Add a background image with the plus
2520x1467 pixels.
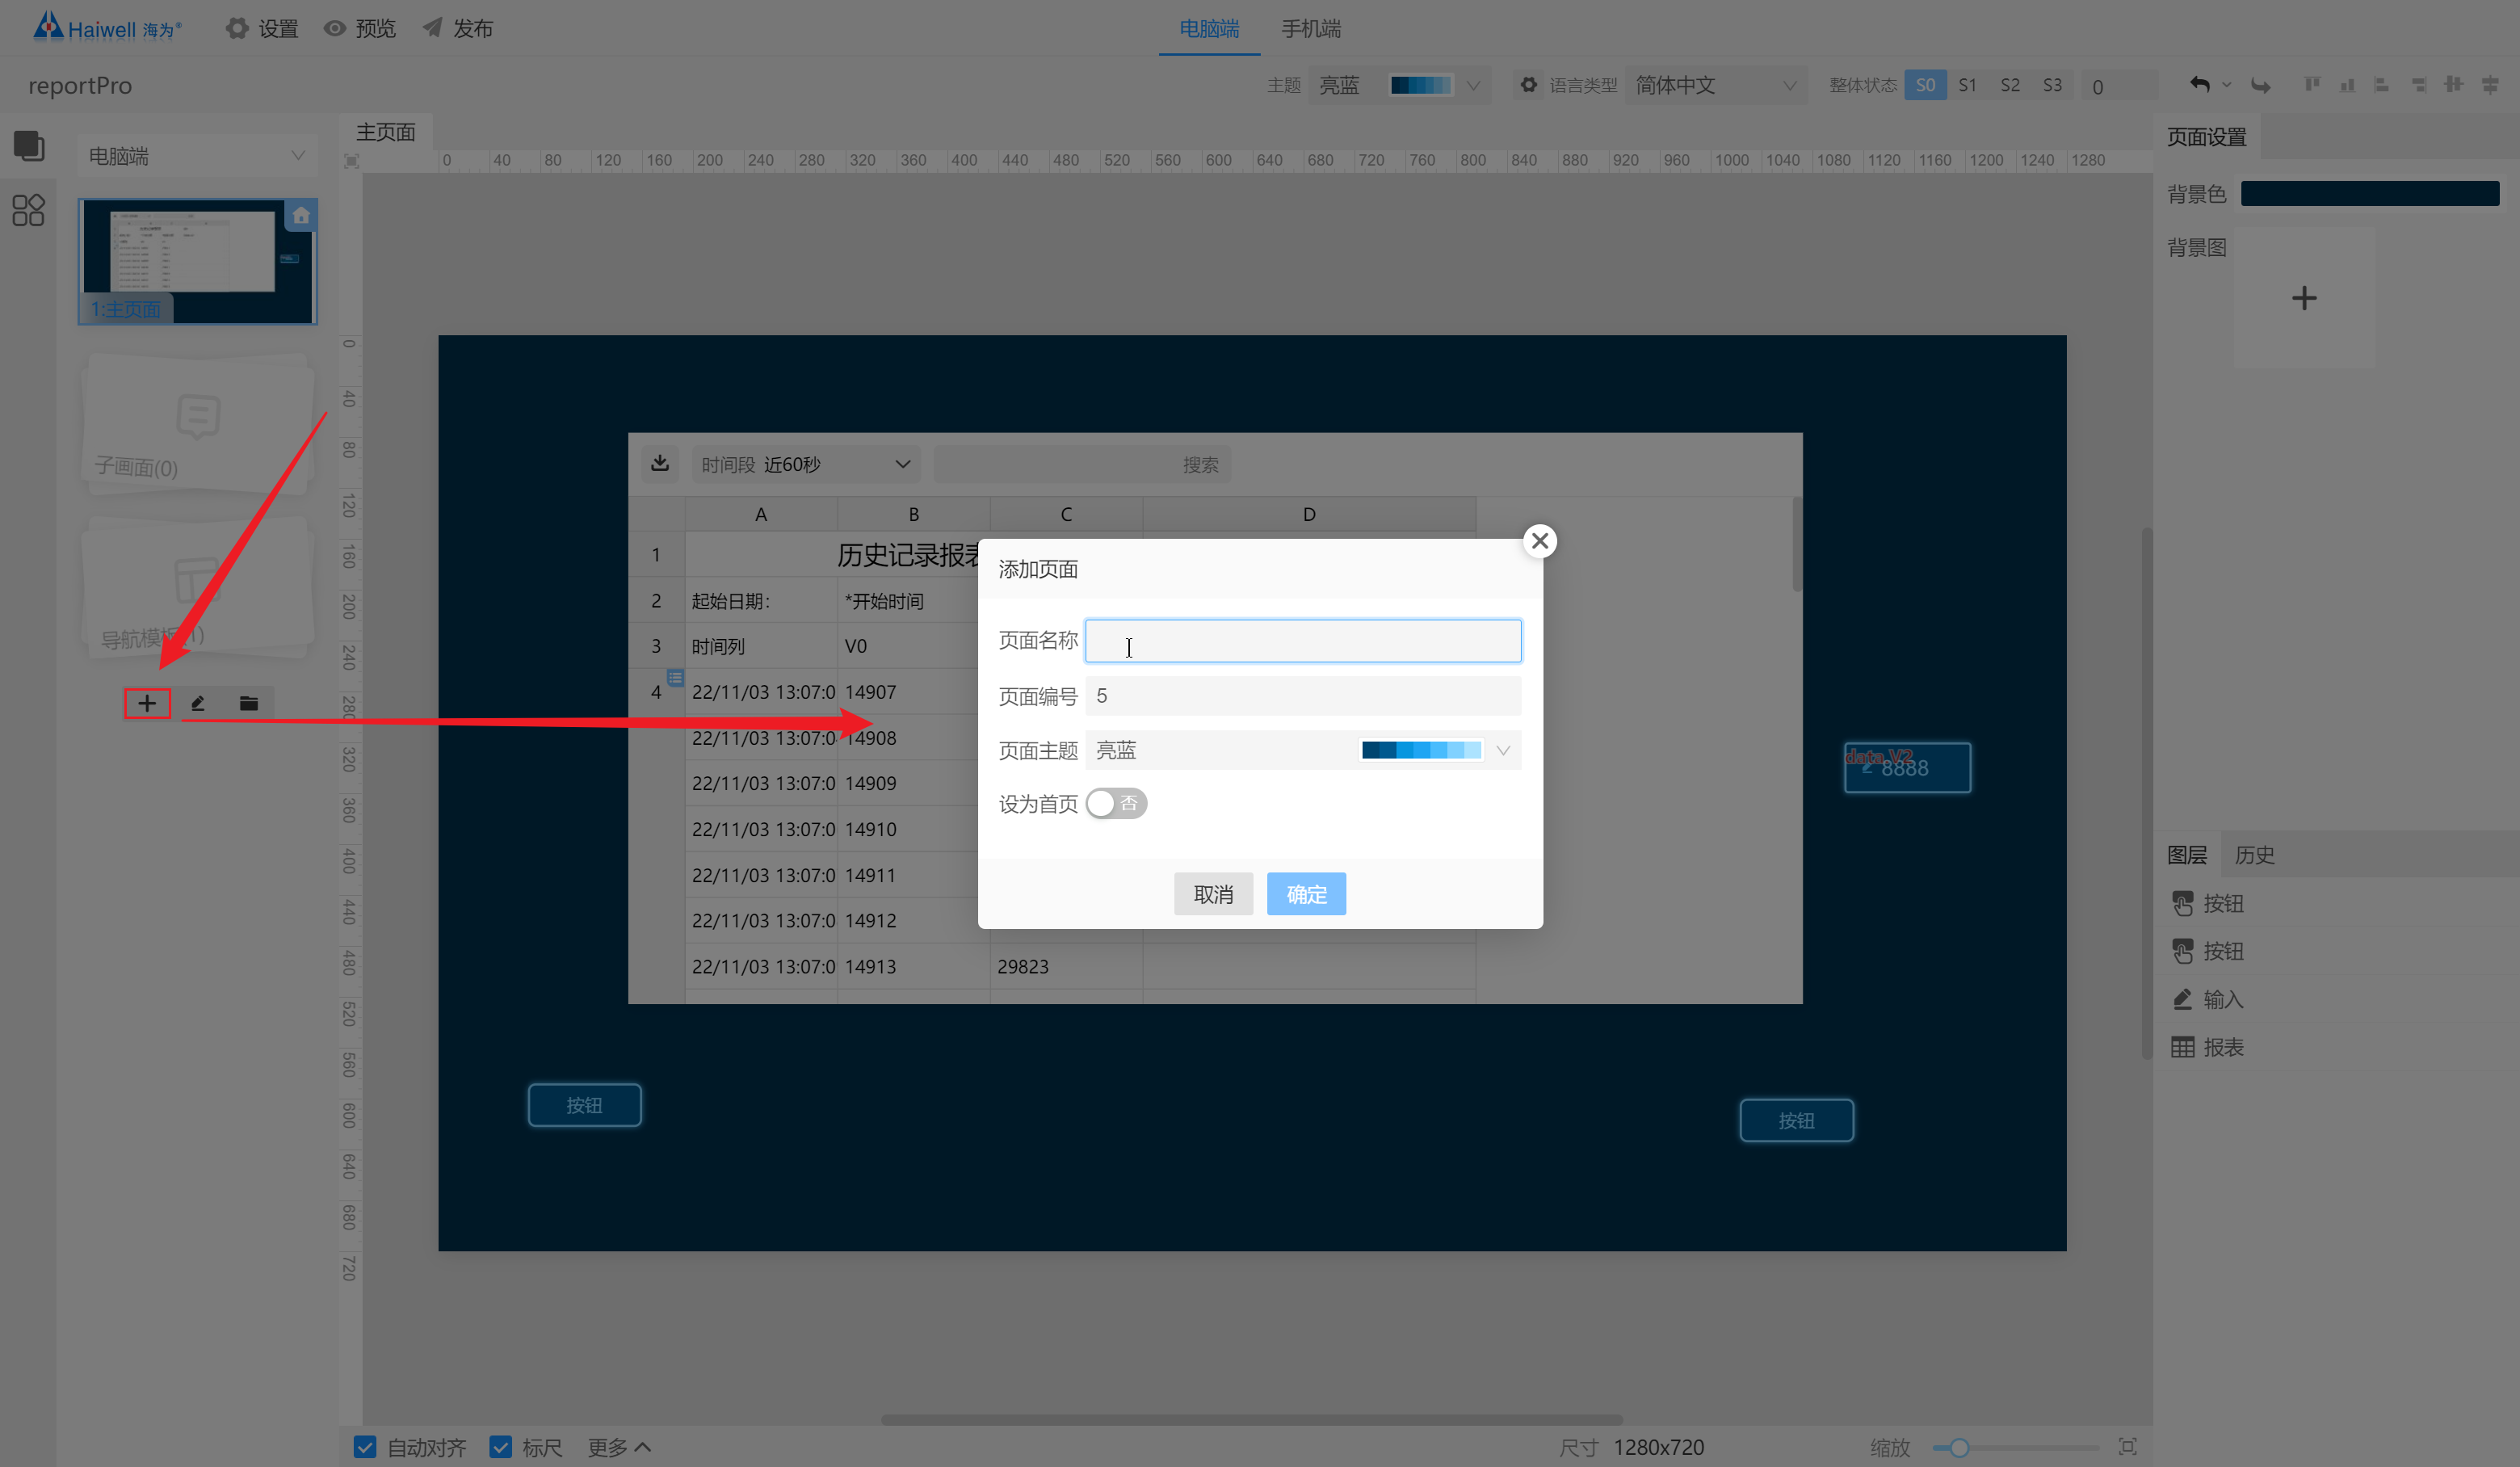coord(2304,298)
